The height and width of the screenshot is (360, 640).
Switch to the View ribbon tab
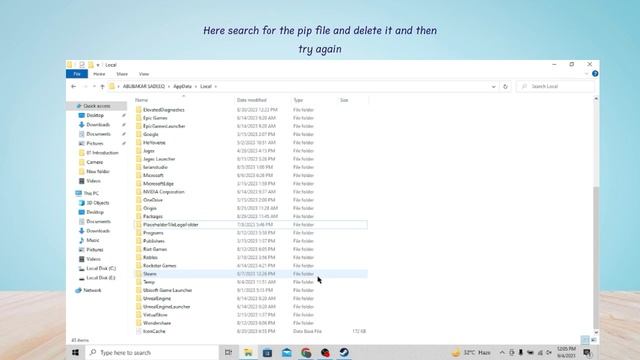[144, 74]
